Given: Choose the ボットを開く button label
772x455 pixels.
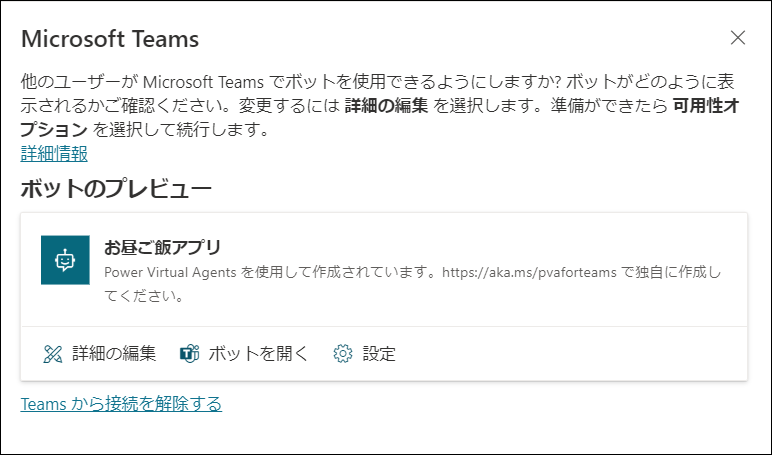Looking at the screenshot, I should 258,354.
